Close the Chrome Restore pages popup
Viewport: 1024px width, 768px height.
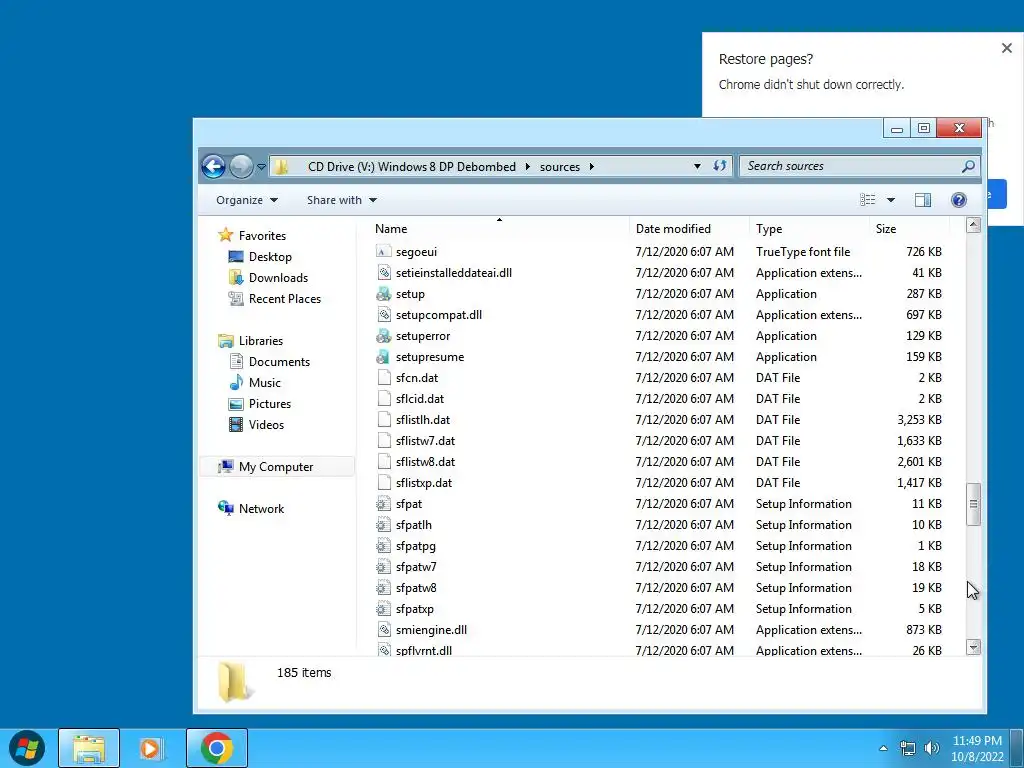tap(1006, 48)
